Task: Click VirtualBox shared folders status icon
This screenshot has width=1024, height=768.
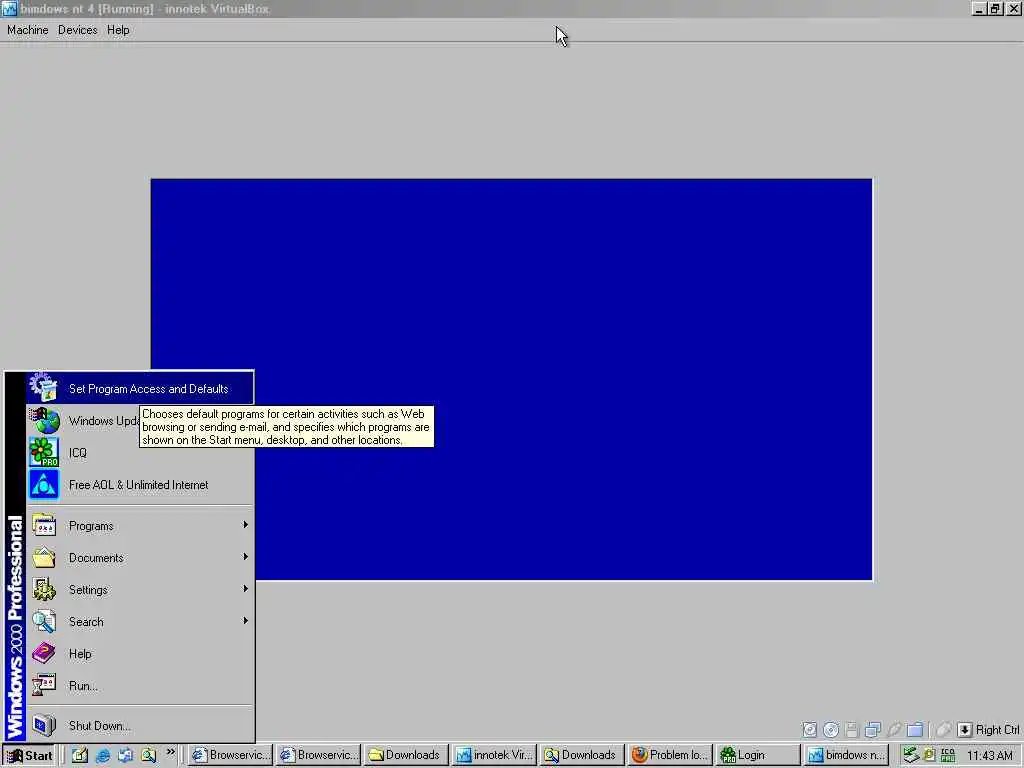Action: point(915,729)
